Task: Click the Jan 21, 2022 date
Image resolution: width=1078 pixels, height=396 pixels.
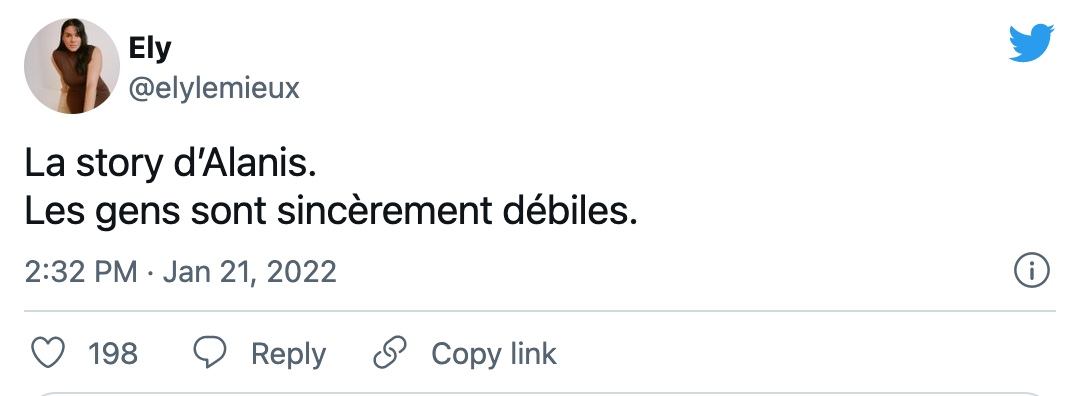Action: pos(250,272)
